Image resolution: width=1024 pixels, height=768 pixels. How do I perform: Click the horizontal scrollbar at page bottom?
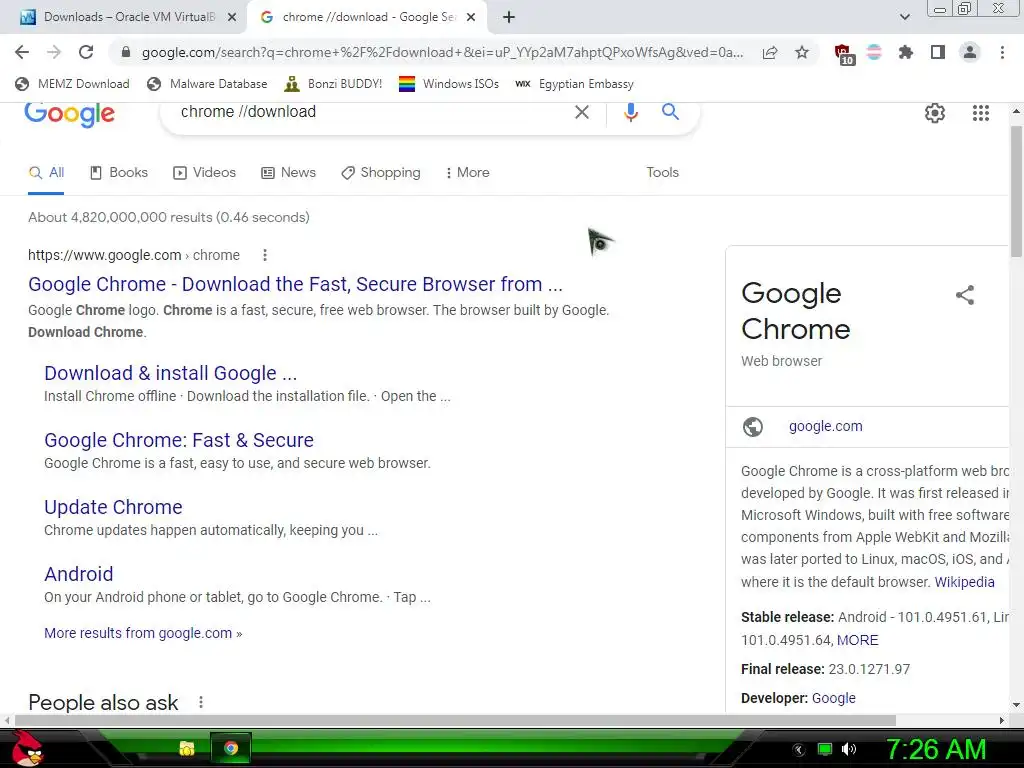pyautogui.click(x=455, y=720)
